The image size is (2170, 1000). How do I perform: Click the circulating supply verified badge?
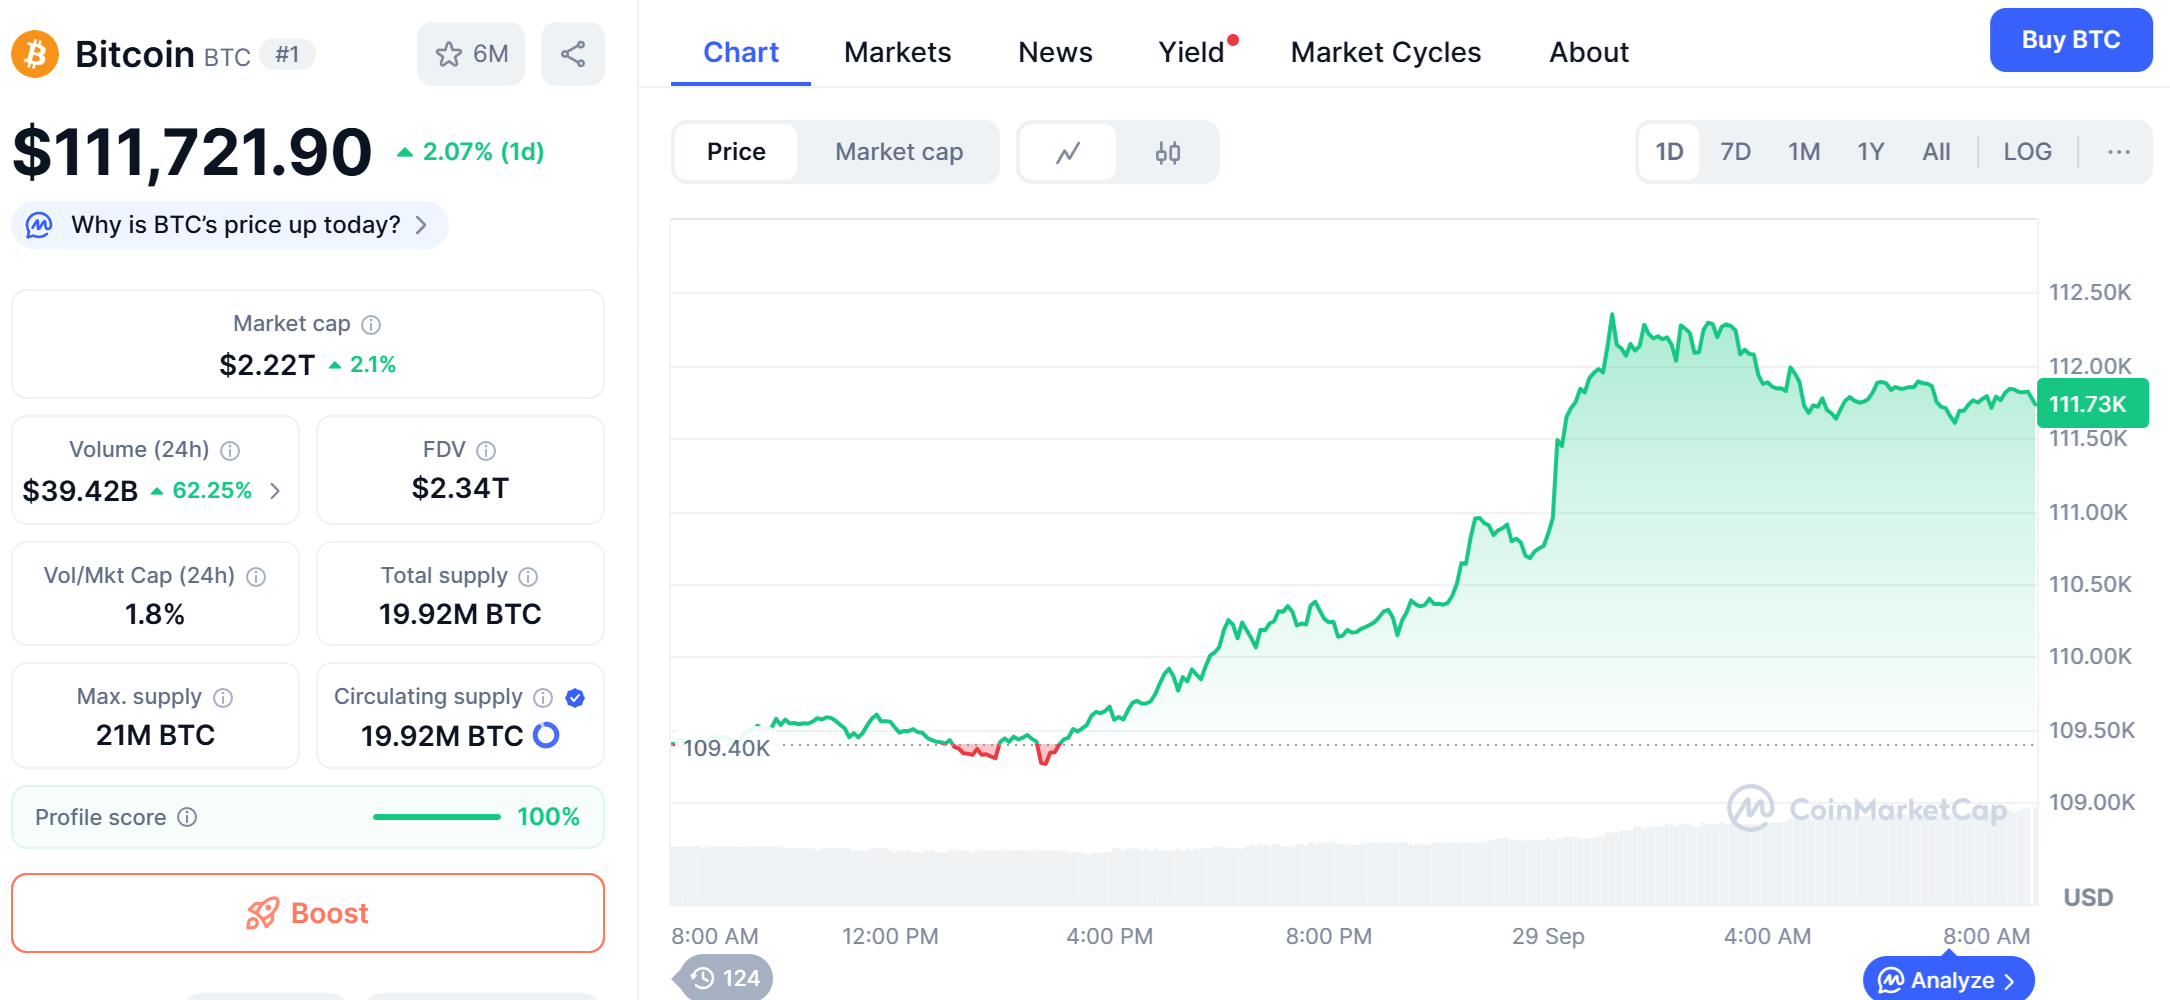coord(575,698)
